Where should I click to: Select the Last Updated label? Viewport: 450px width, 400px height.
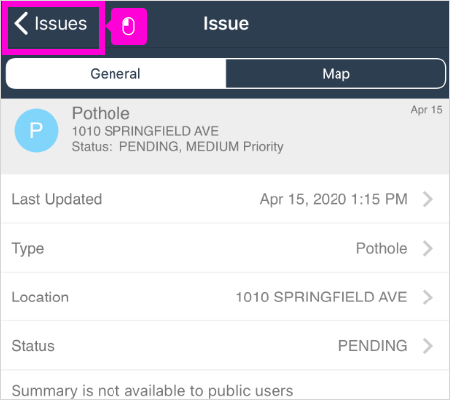coord(57,199)
